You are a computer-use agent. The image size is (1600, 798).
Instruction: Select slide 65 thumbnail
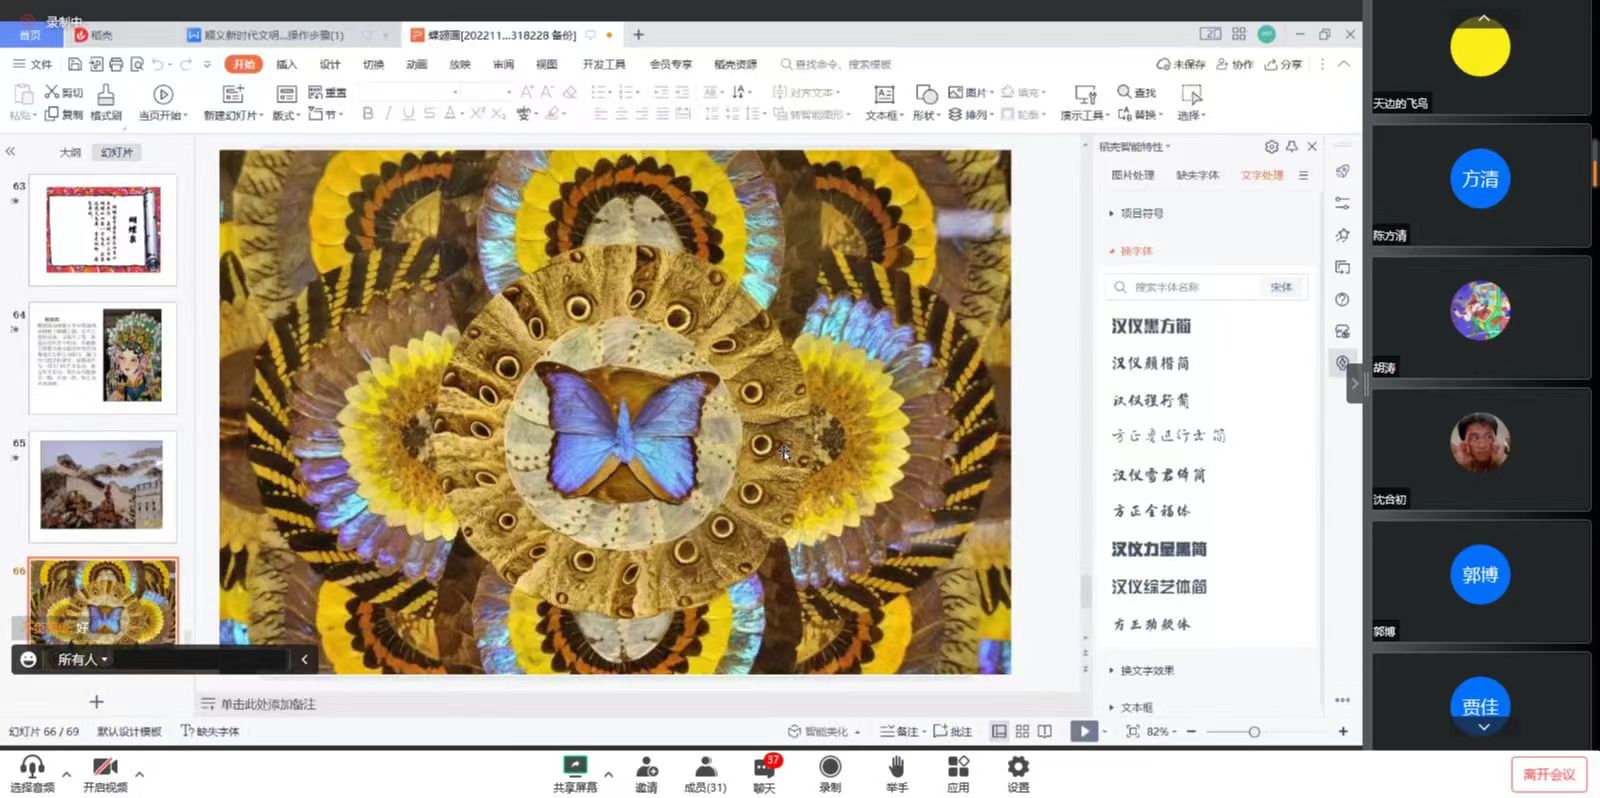click(x=101, y=485)
